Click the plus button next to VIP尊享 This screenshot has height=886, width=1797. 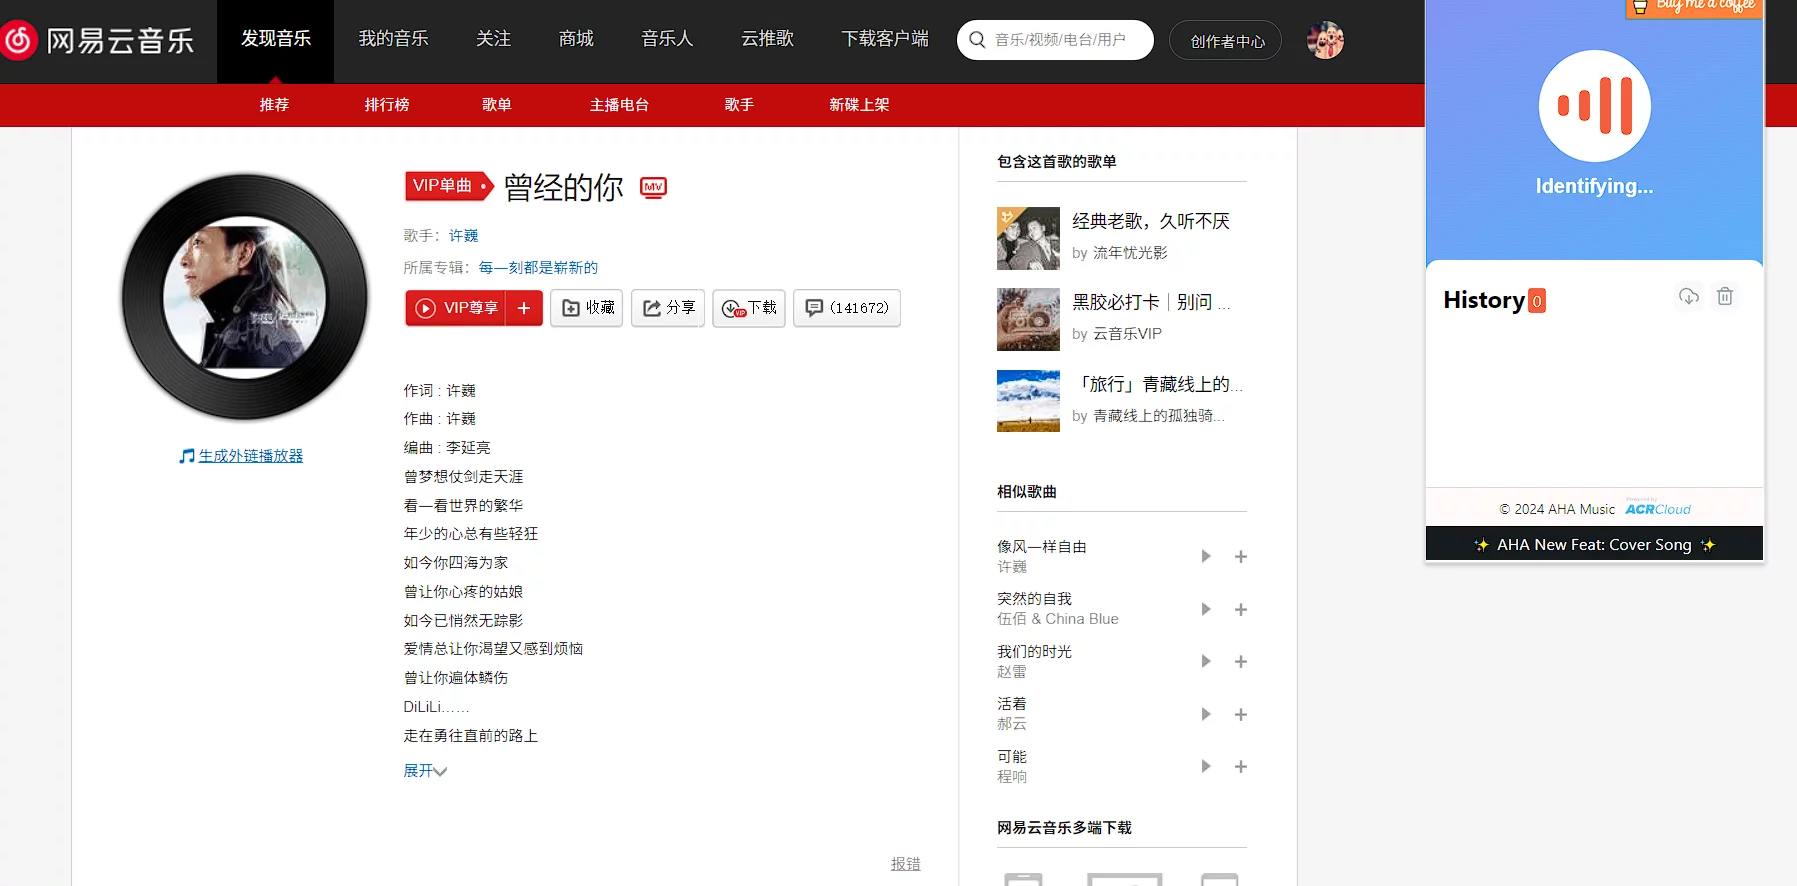[x=524, y=308]
